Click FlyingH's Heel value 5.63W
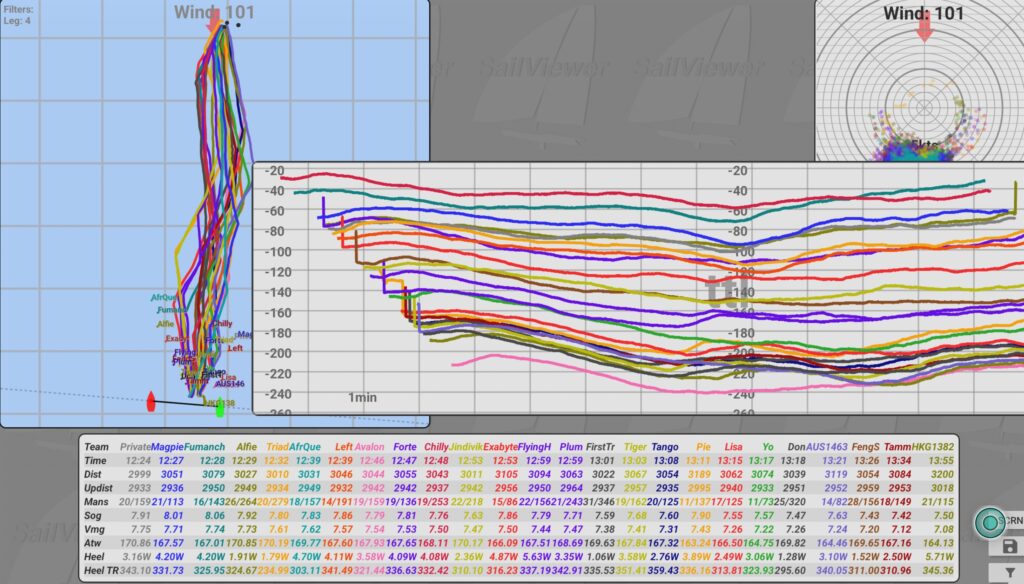Viewport: 1024px width, 584px height. (x=536, y=557)
